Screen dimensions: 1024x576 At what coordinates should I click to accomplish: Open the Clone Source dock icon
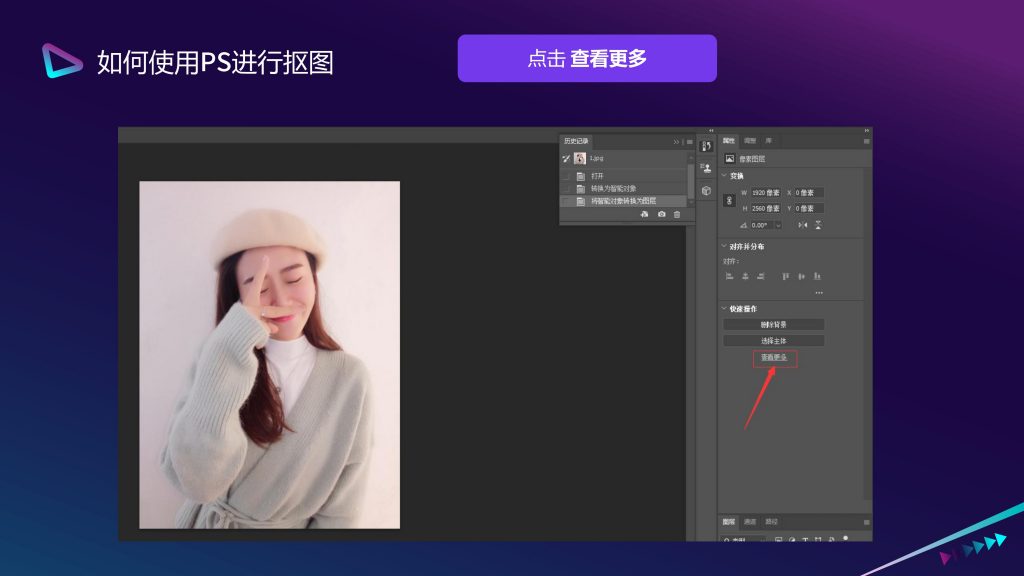(x=706, y=168)
